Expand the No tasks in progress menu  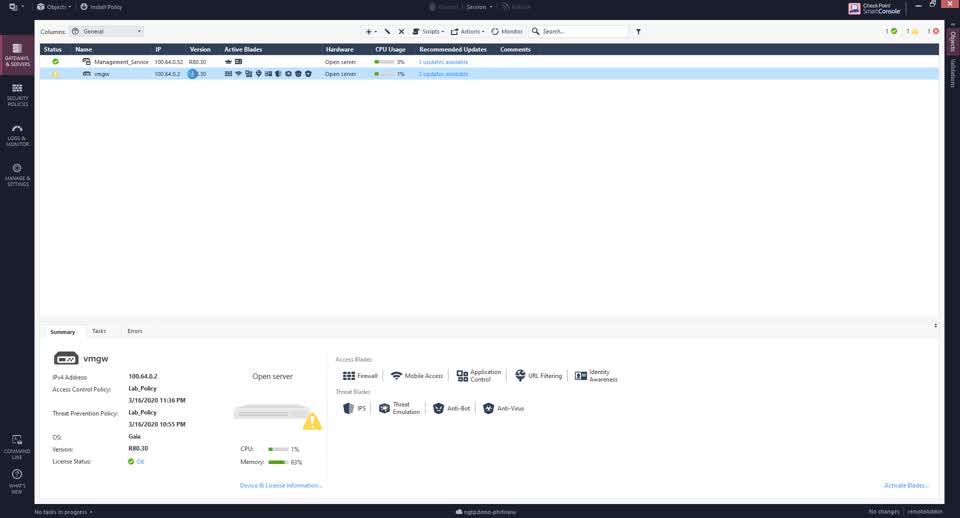[64, 512]
